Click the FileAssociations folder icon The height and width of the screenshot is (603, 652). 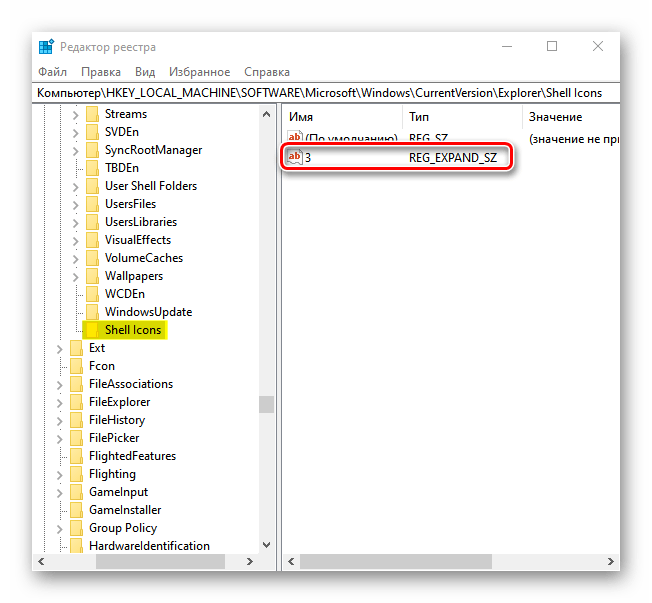click(x=77, y=384)
